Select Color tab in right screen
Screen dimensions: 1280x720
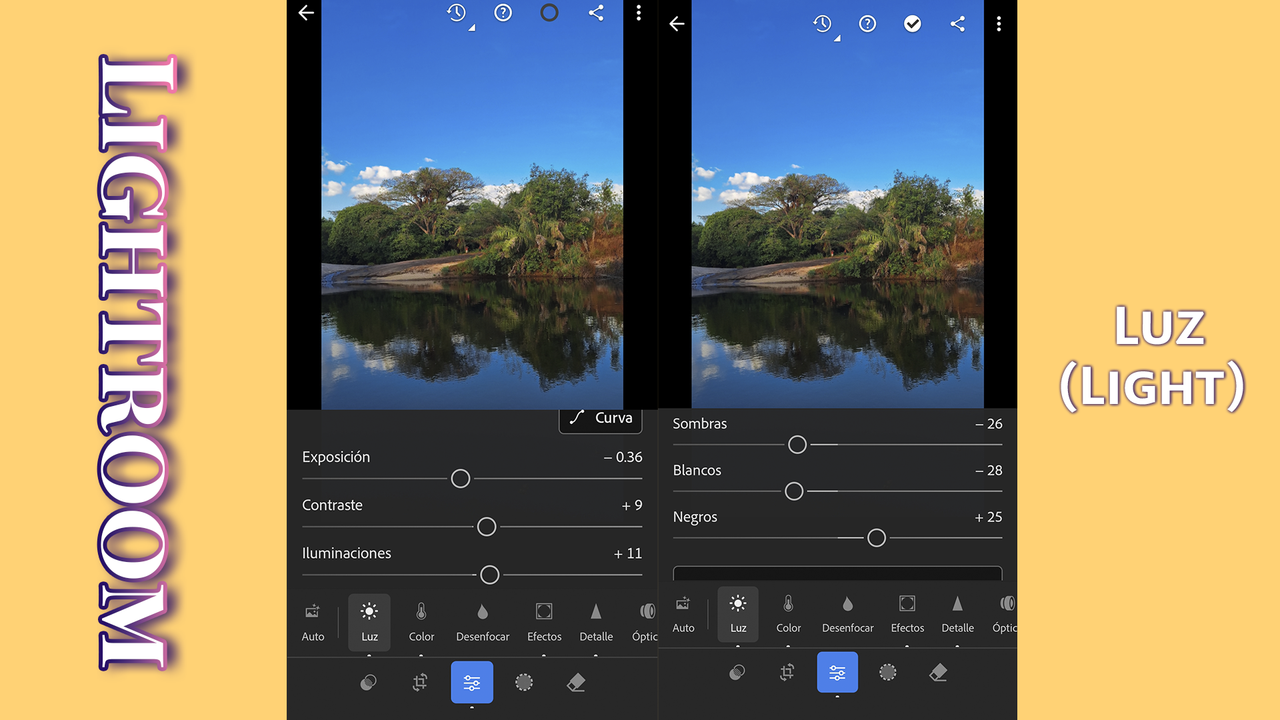point(789,615)
